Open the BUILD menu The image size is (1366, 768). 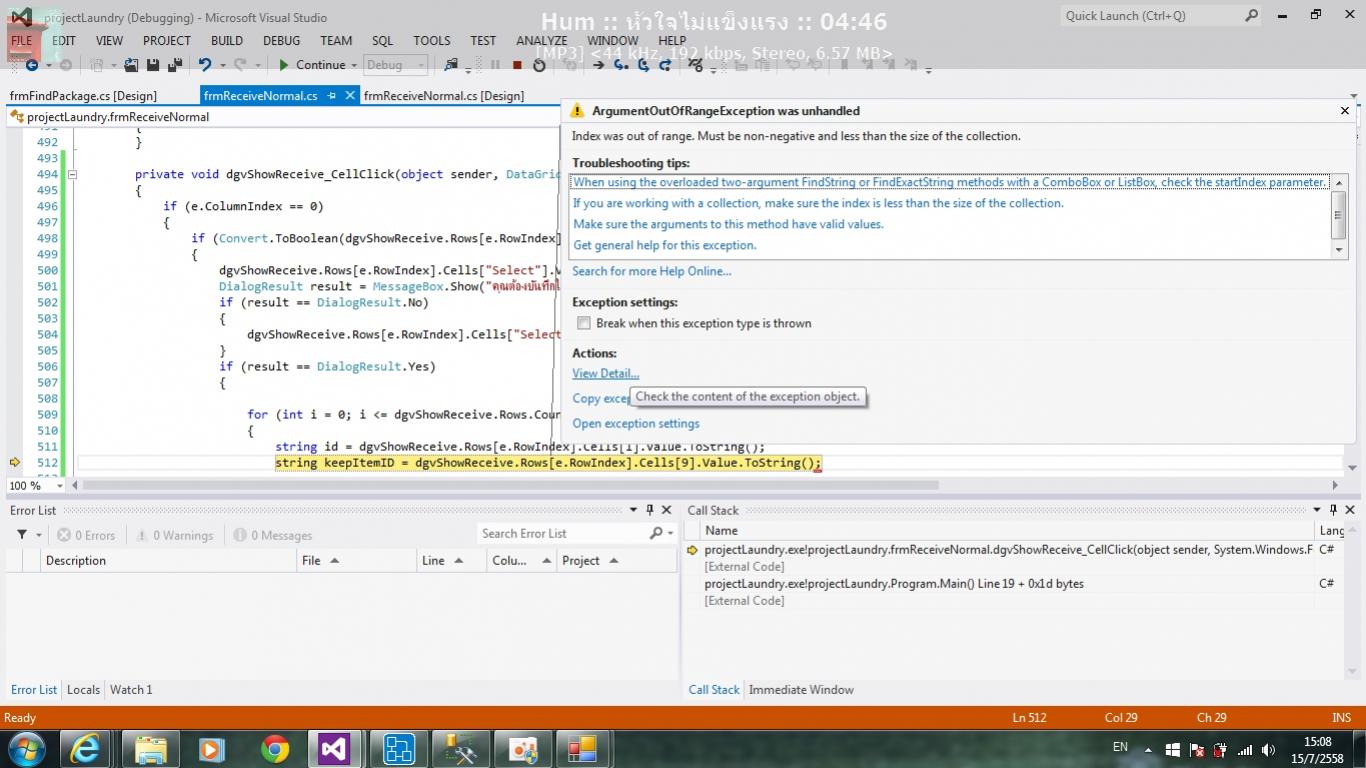(x=227, y=41)
